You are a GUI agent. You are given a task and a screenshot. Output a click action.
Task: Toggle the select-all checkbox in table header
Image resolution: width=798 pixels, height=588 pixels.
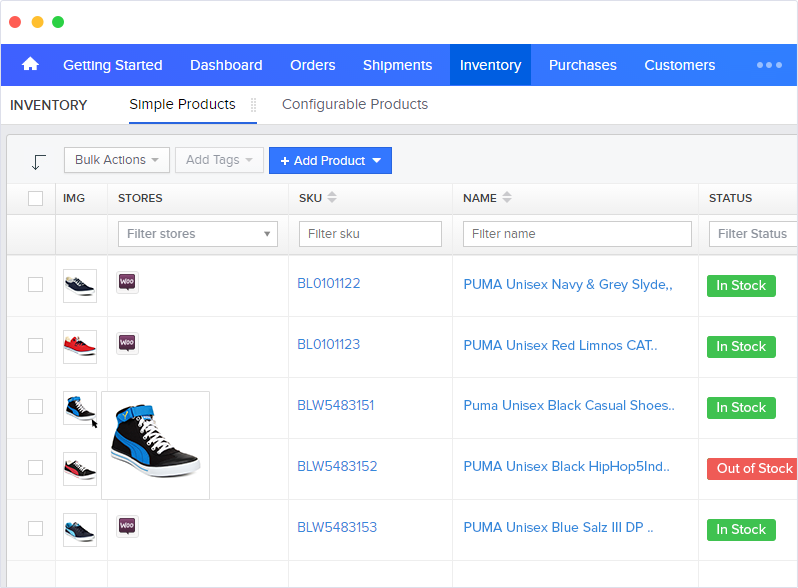(x=36, y=198)
